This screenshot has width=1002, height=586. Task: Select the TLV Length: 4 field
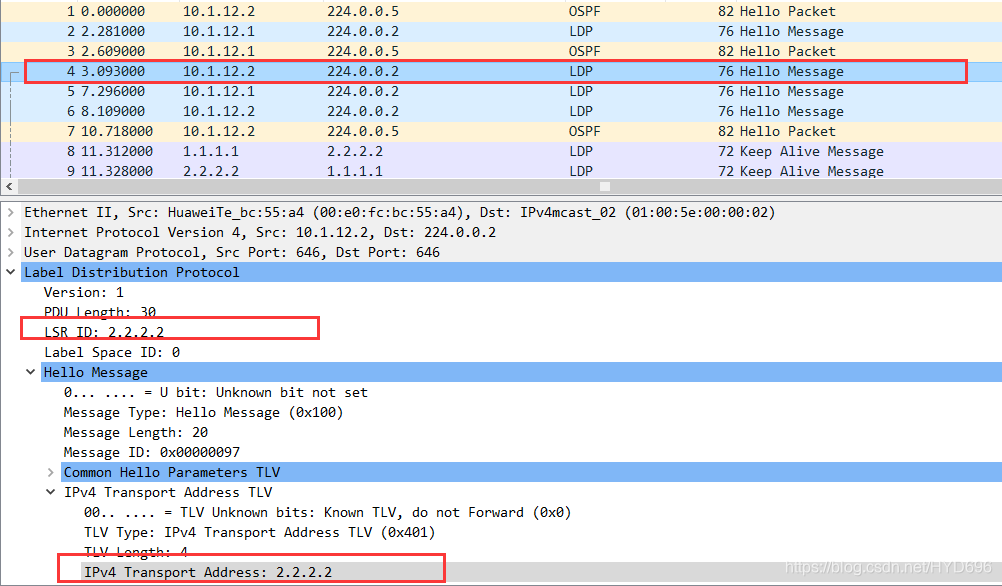coord(135,552)
